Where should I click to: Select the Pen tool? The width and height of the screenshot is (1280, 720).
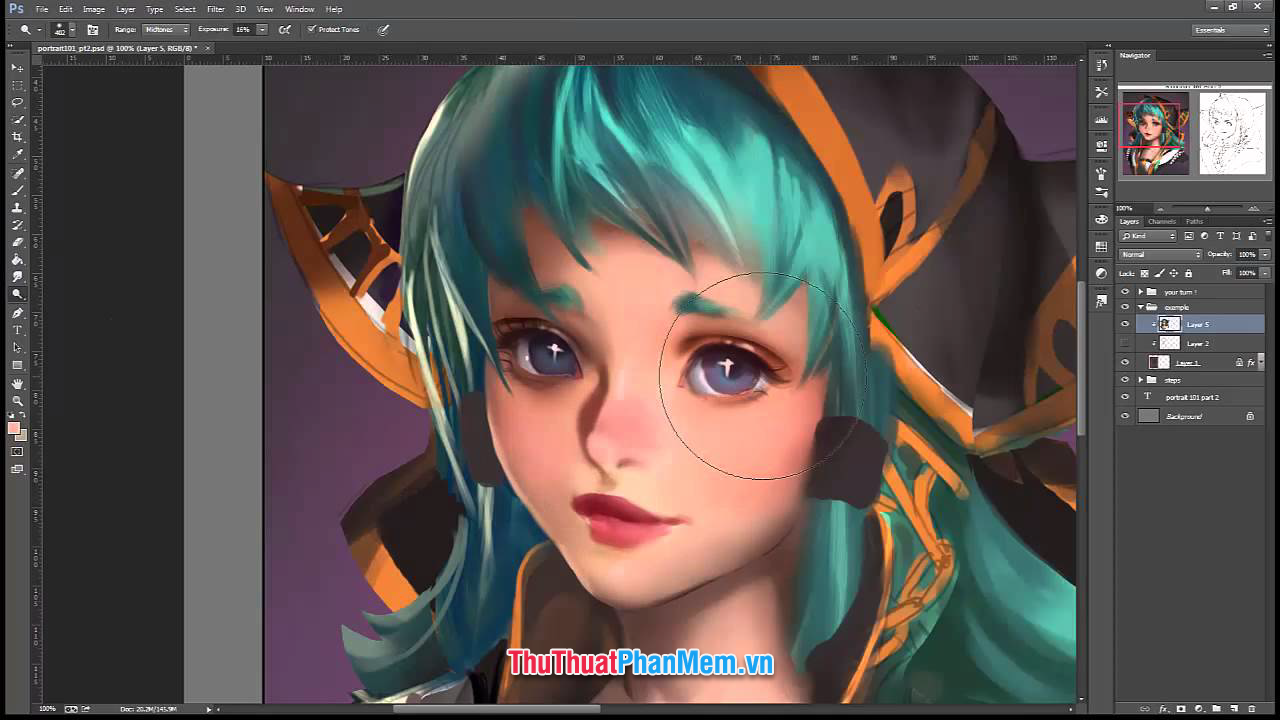coord(18,313)
